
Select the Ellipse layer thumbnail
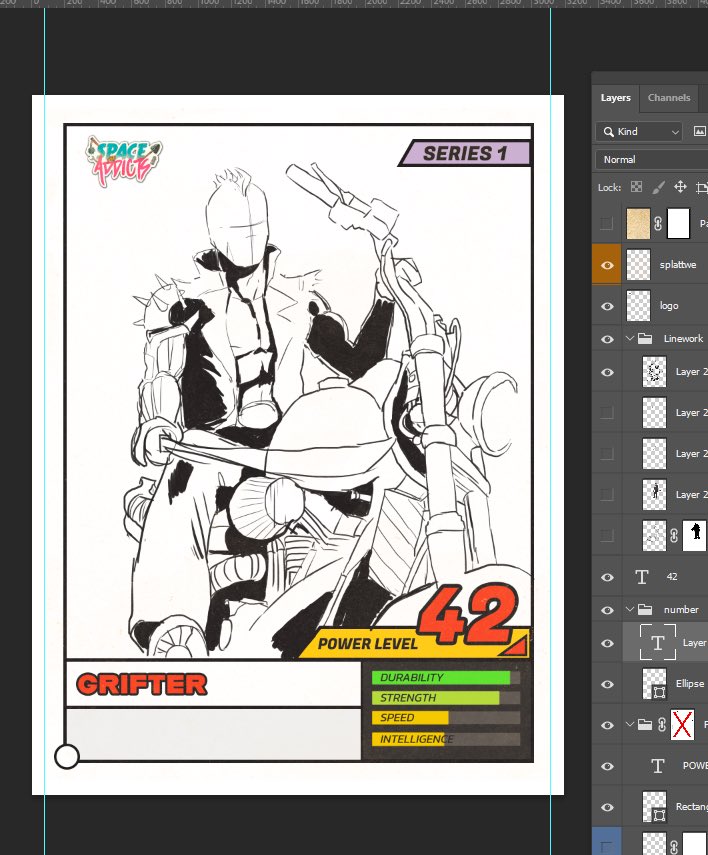click(655, 684)
